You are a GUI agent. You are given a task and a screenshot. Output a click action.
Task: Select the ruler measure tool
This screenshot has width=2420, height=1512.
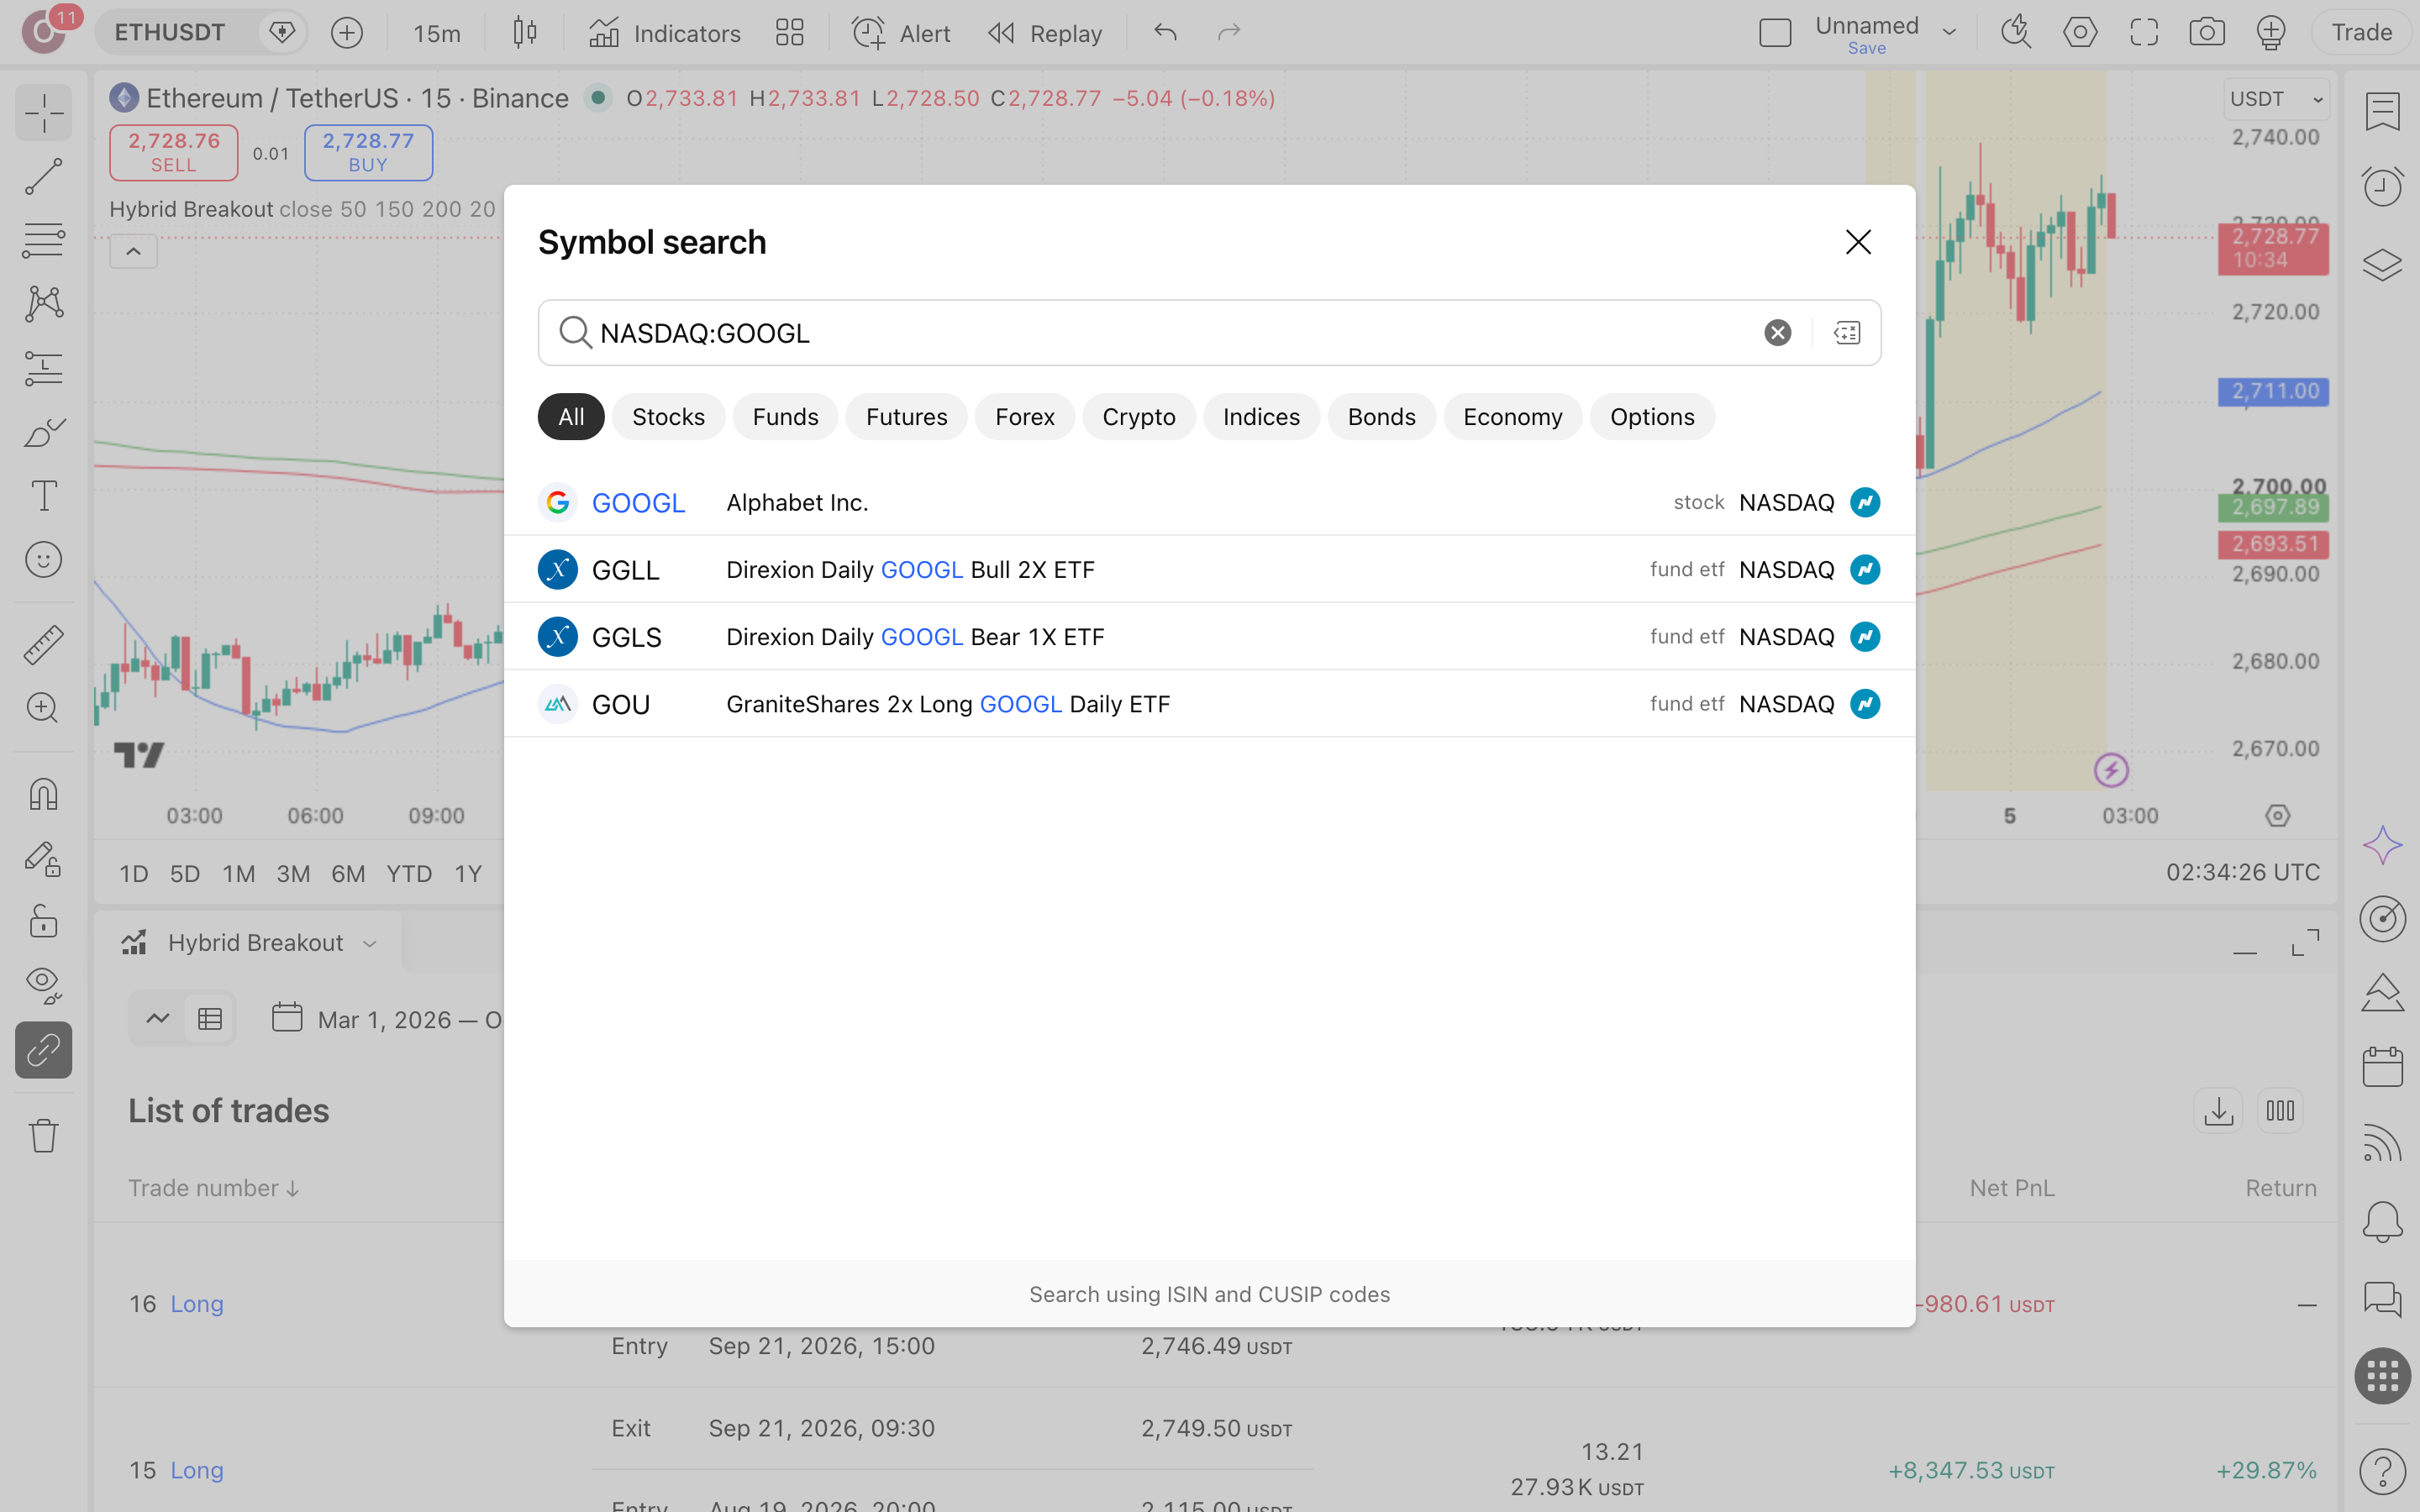43,645
